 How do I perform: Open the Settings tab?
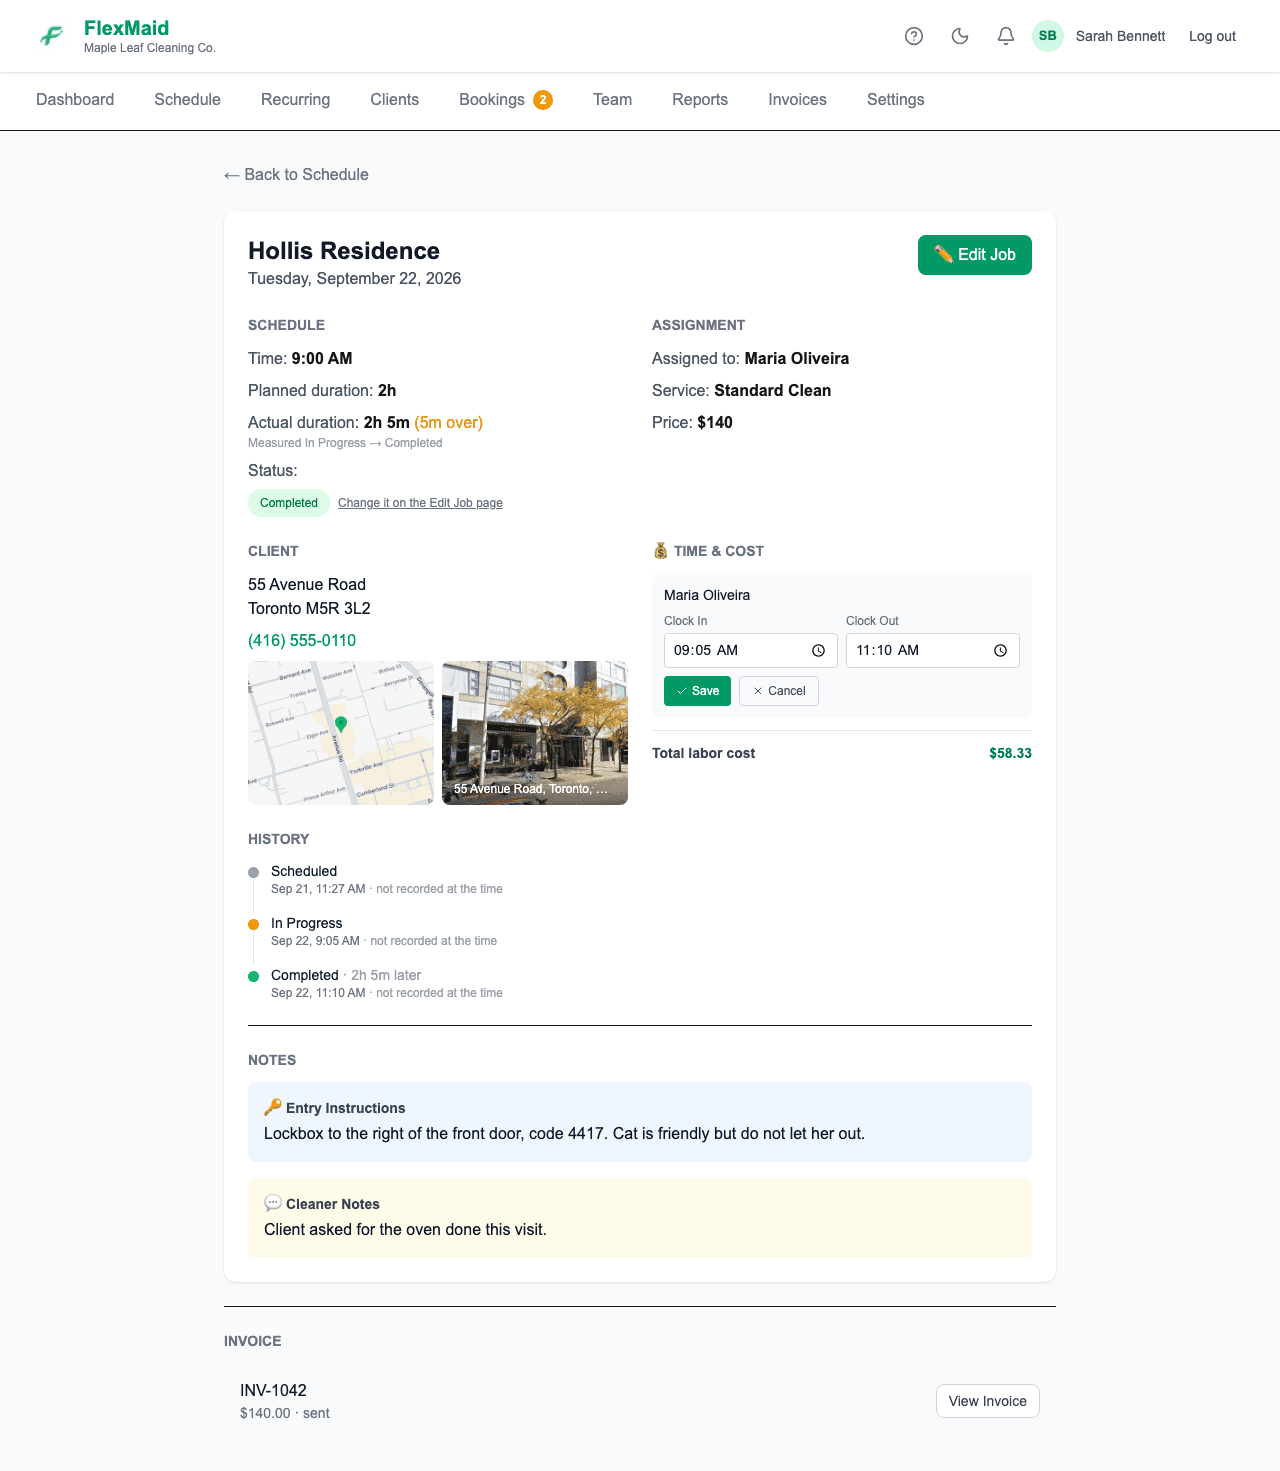[895, 100]
